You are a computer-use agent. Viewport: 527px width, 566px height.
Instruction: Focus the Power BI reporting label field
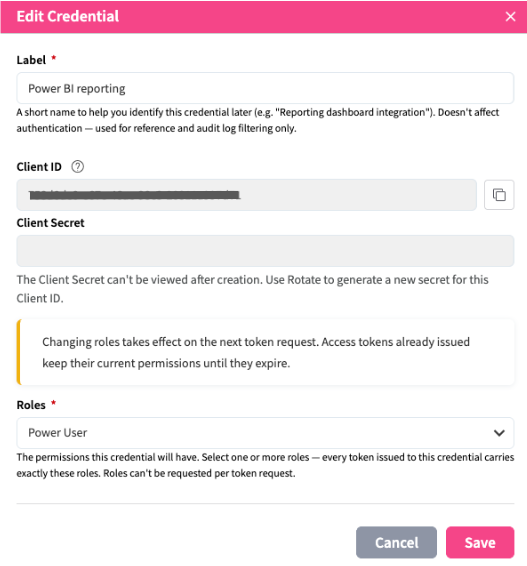pyautogui.click(x=265, y=88)
